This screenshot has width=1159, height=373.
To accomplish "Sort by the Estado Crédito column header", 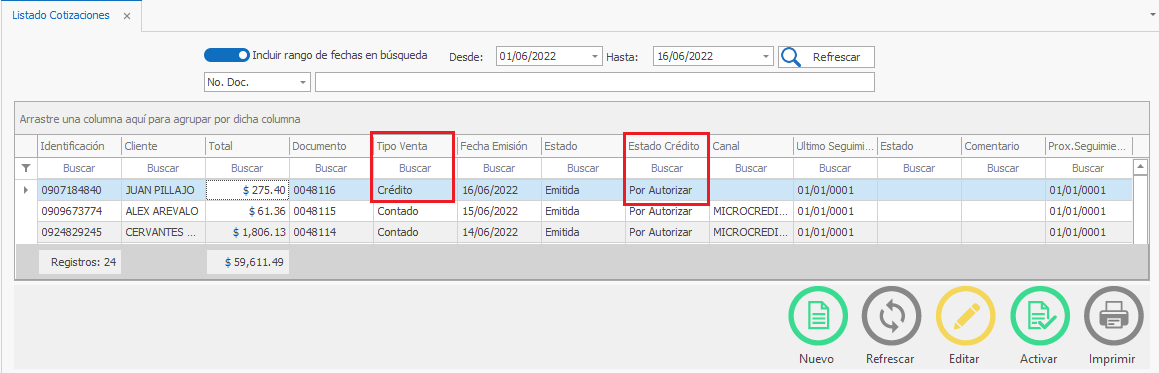I will pos(667,146).
